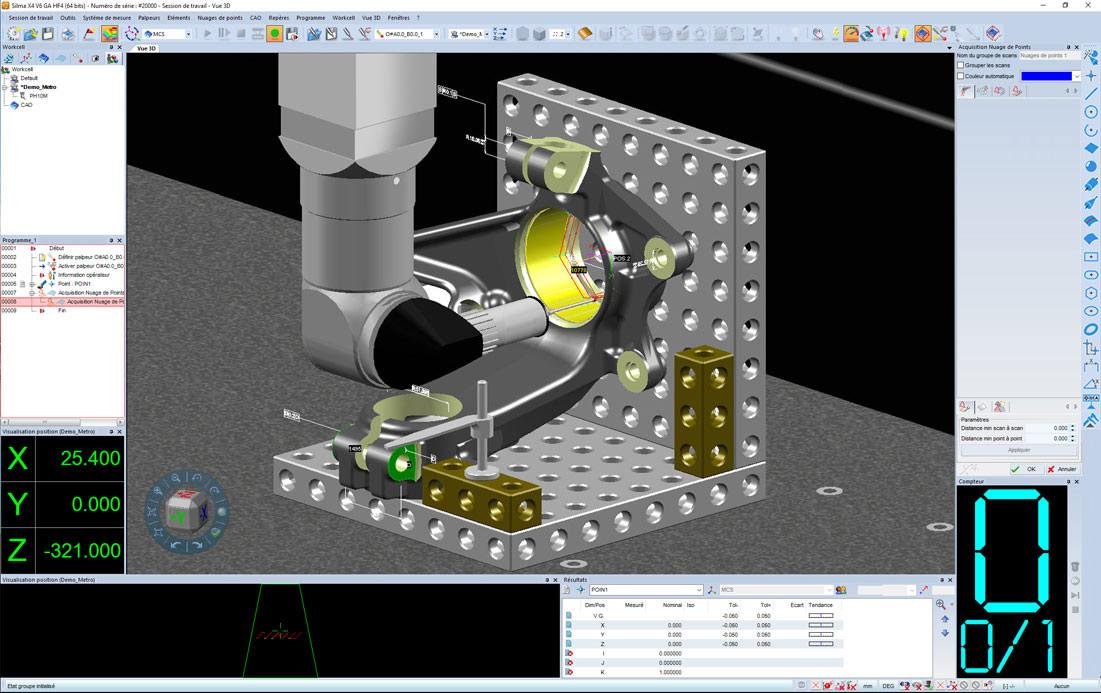Click the orange gauge icon in toolbar

click(x=851, y=33)
